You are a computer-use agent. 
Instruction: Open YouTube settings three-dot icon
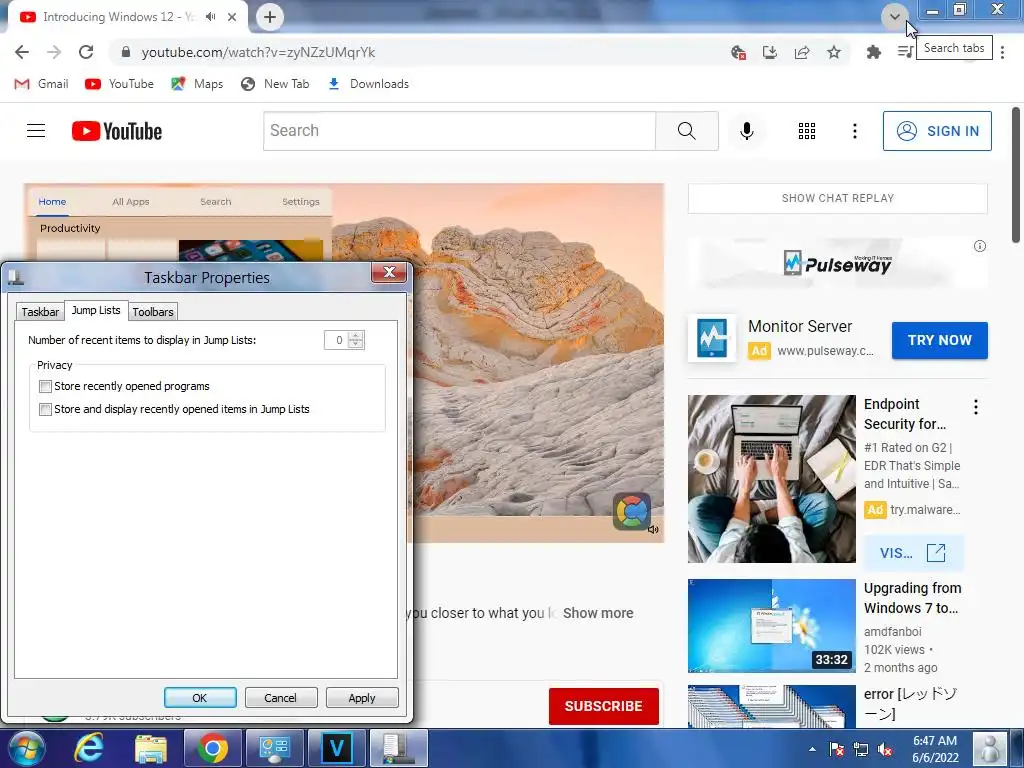coord(854,131)
